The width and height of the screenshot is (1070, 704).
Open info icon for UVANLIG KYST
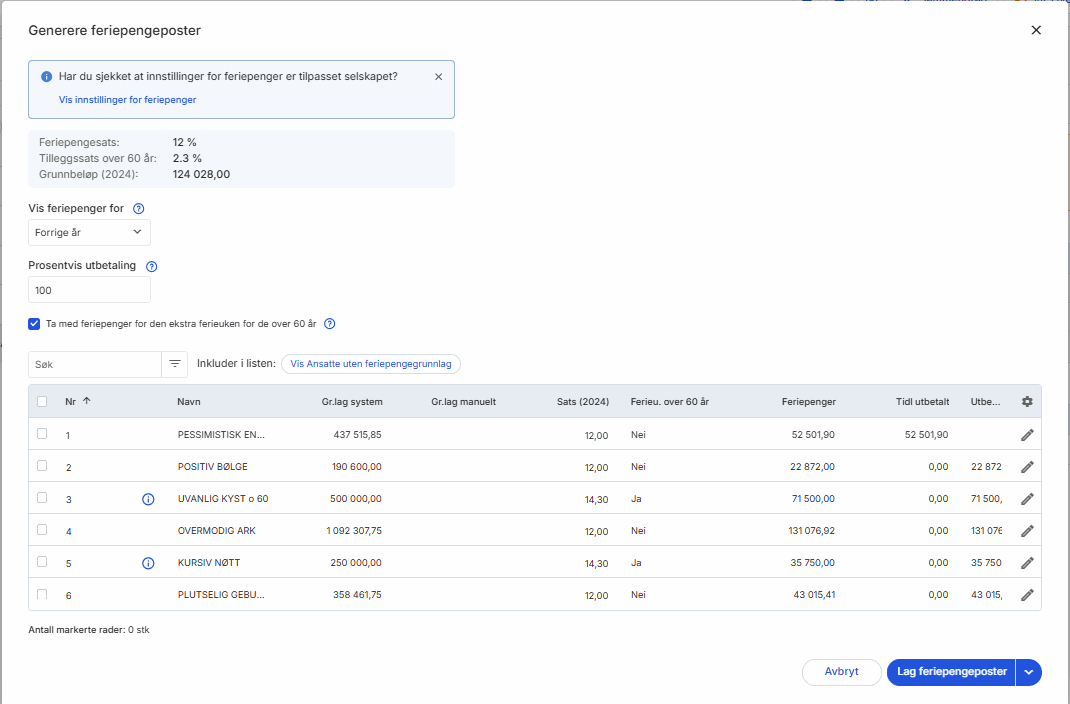pos(148,499)
